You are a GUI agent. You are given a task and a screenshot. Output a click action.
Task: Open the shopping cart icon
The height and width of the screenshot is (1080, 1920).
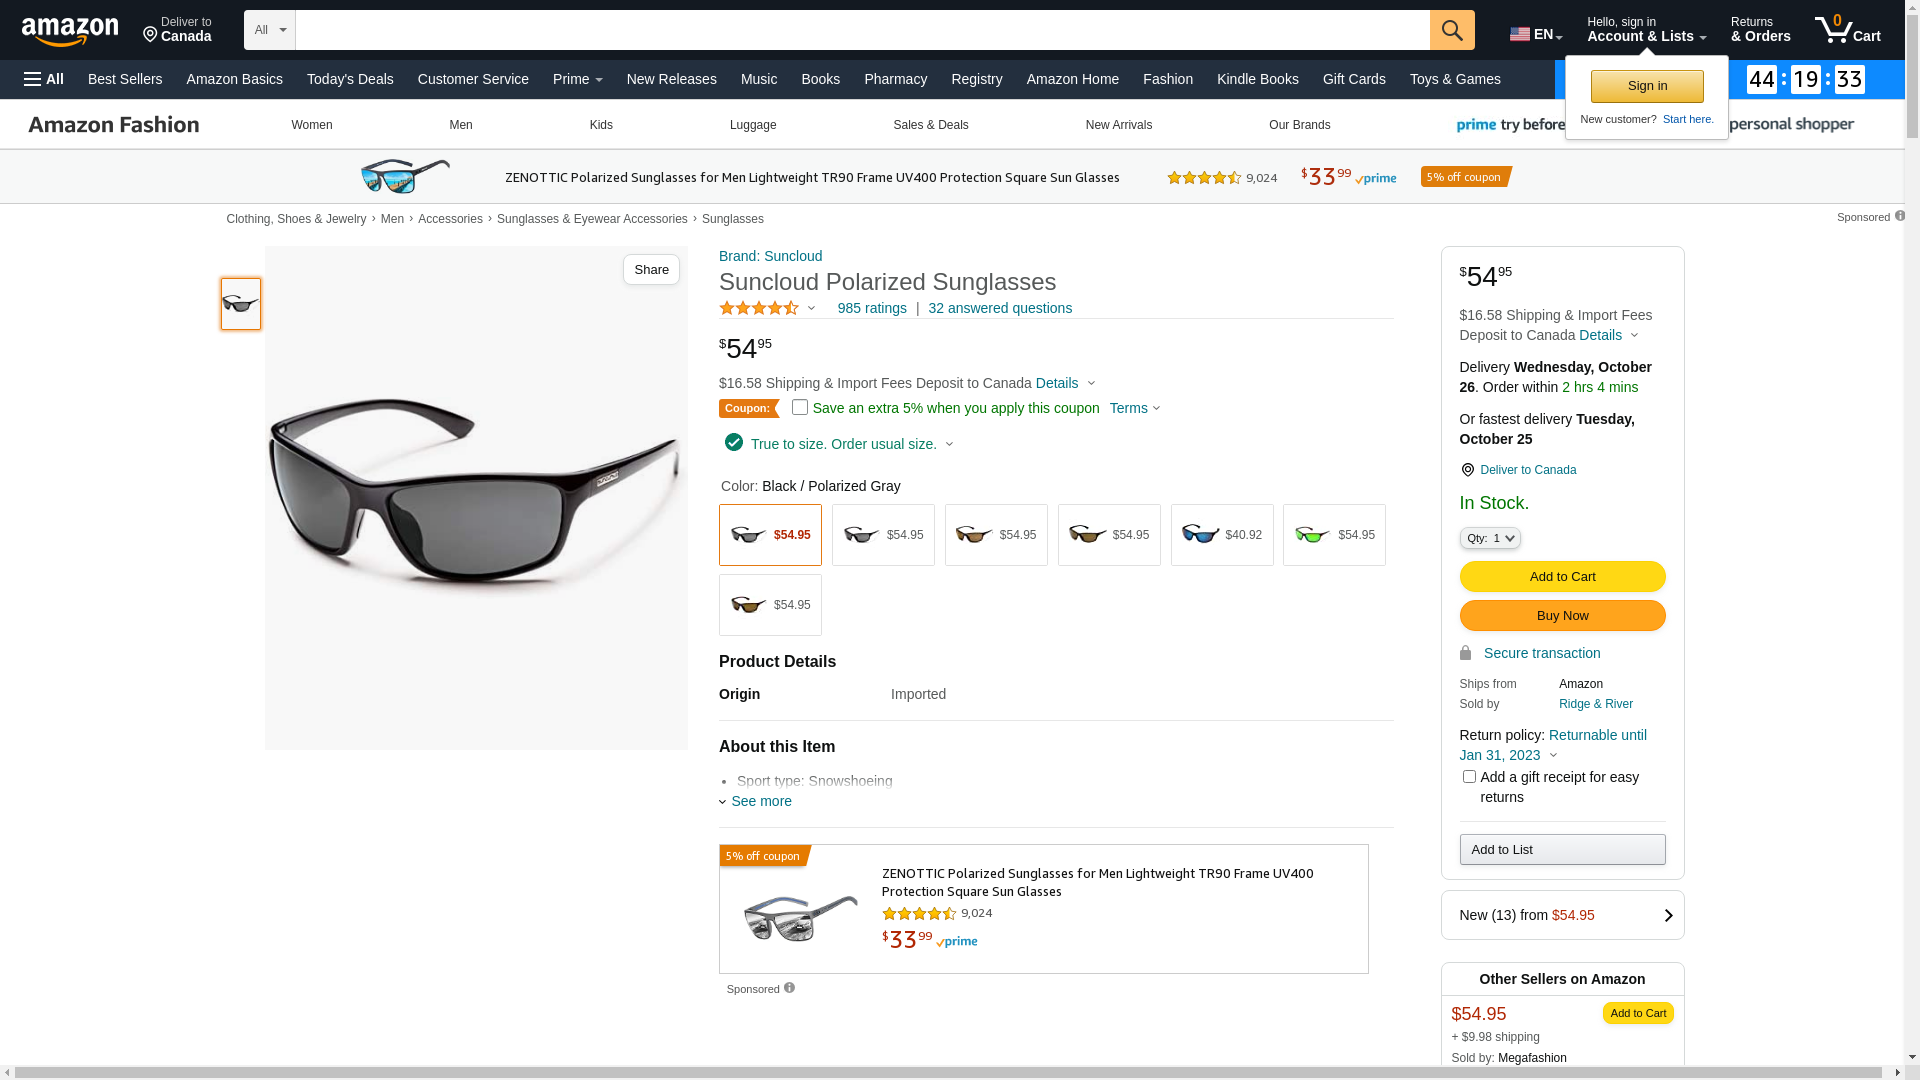1846,30
